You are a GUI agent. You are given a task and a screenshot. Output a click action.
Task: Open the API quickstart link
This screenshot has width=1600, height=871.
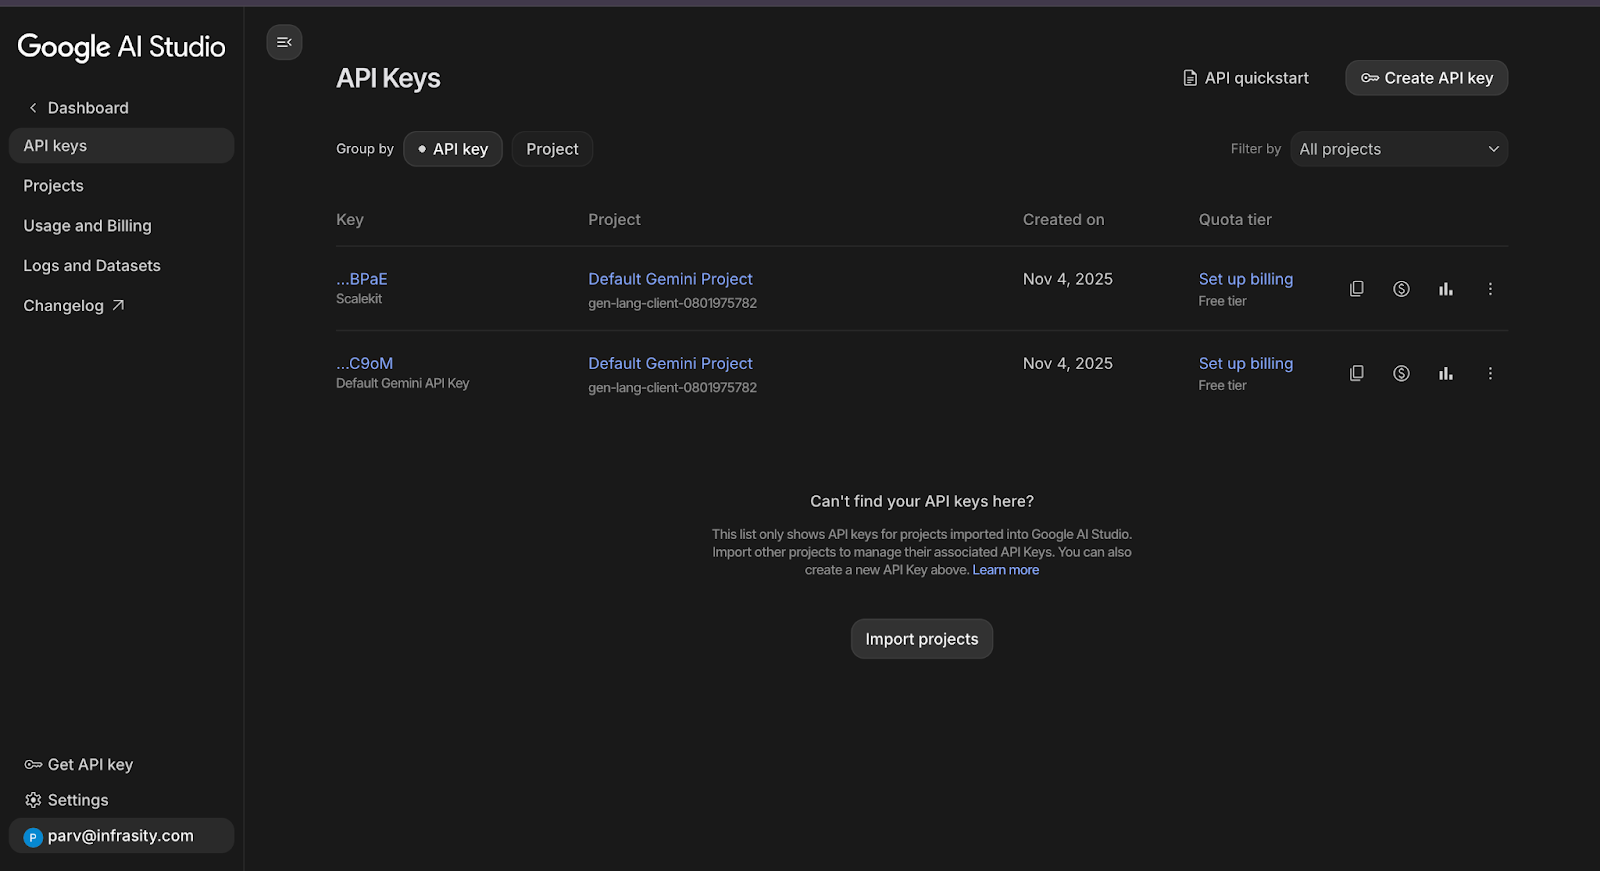click(x=1246, y=78)
